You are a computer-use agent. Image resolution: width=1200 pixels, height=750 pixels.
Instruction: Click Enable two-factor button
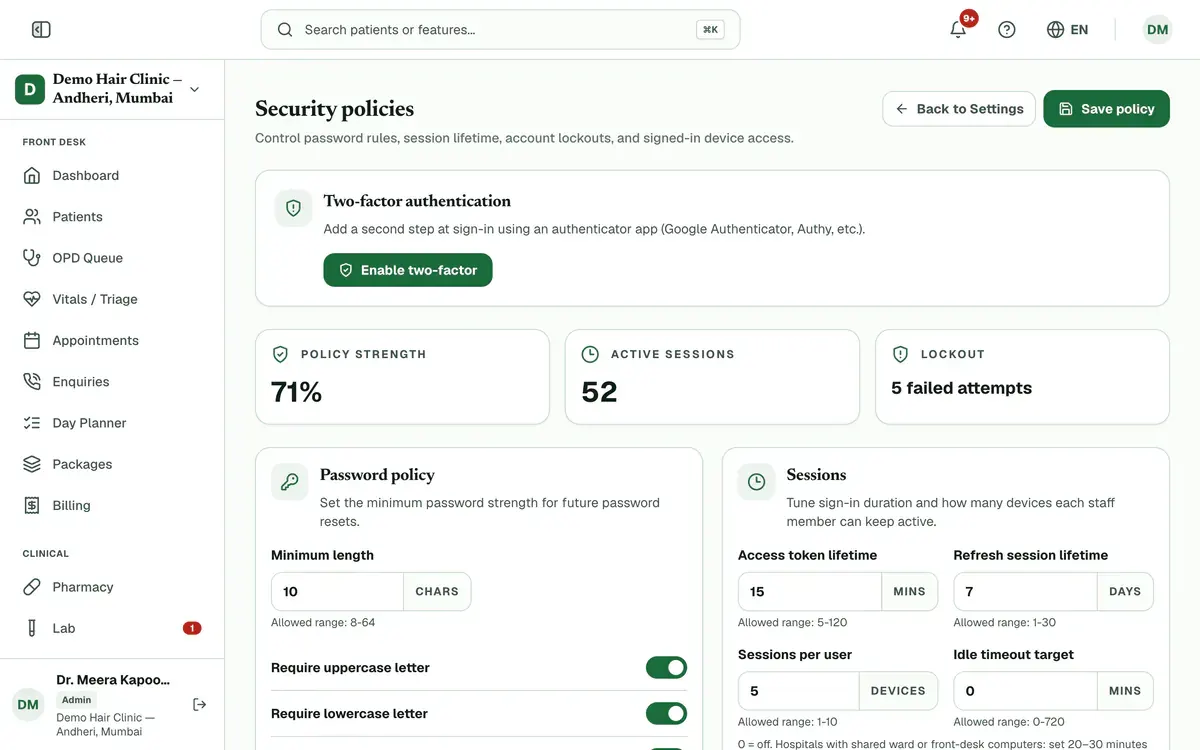(x=408, y=270)
